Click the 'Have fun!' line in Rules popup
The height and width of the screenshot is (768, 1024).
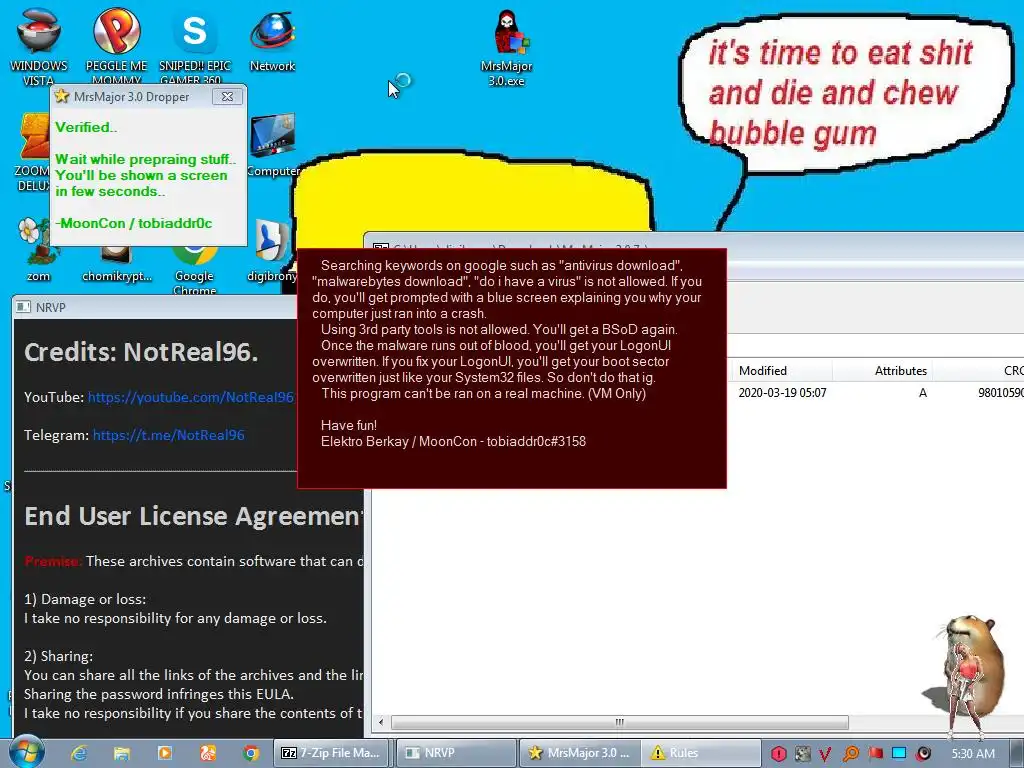(x=349, y=425)
